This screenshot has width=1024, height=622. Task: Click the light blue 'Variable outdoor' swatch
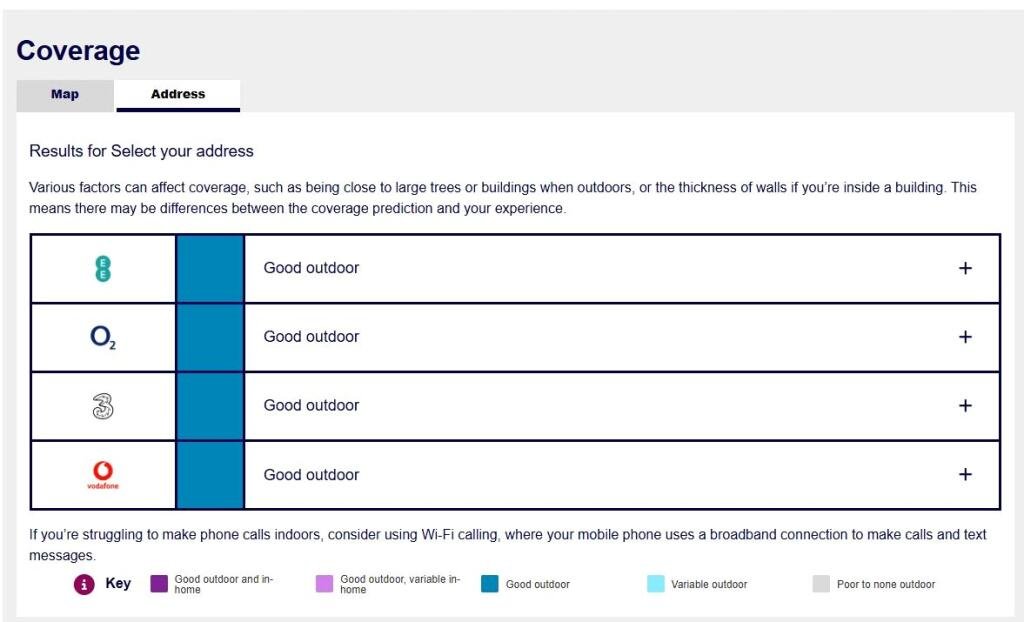click(x=655, y=584)
